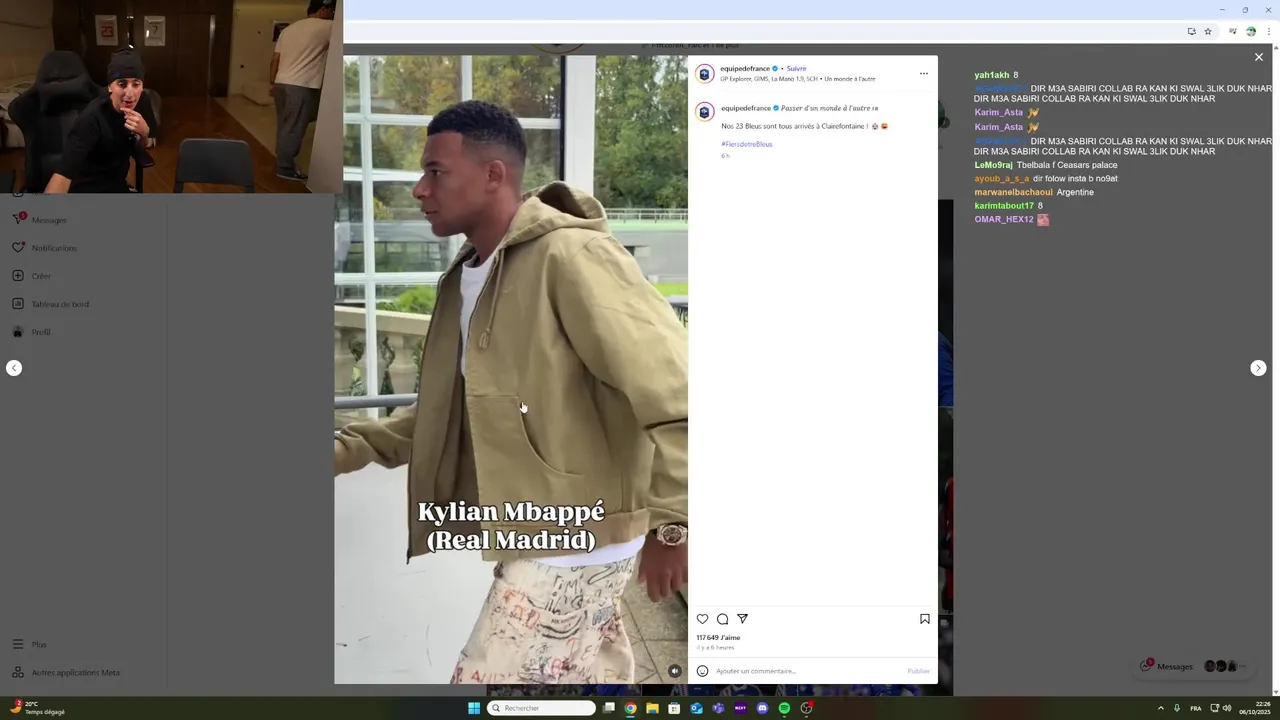The image size is (1280, 720).
Task: Open Notifications in Instagram sidebar
Action: tap(45, 248)
